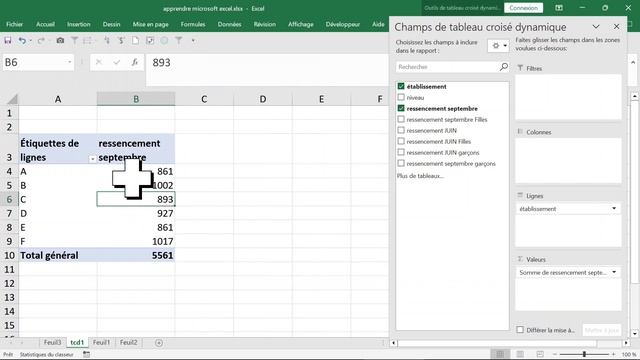Click the zoom slider handle
Viewport: 640px width, 360px height.
click(x=584, y=354)
